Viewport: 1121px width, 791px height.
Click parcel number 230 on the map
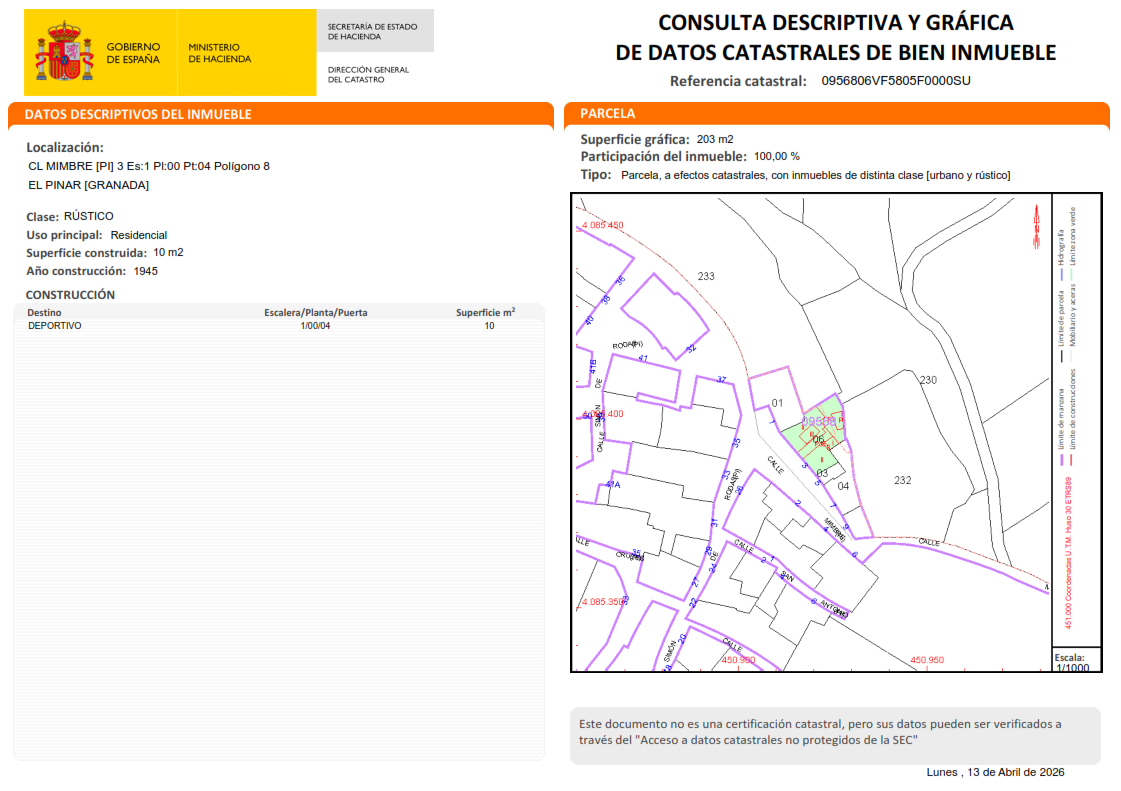928,380
